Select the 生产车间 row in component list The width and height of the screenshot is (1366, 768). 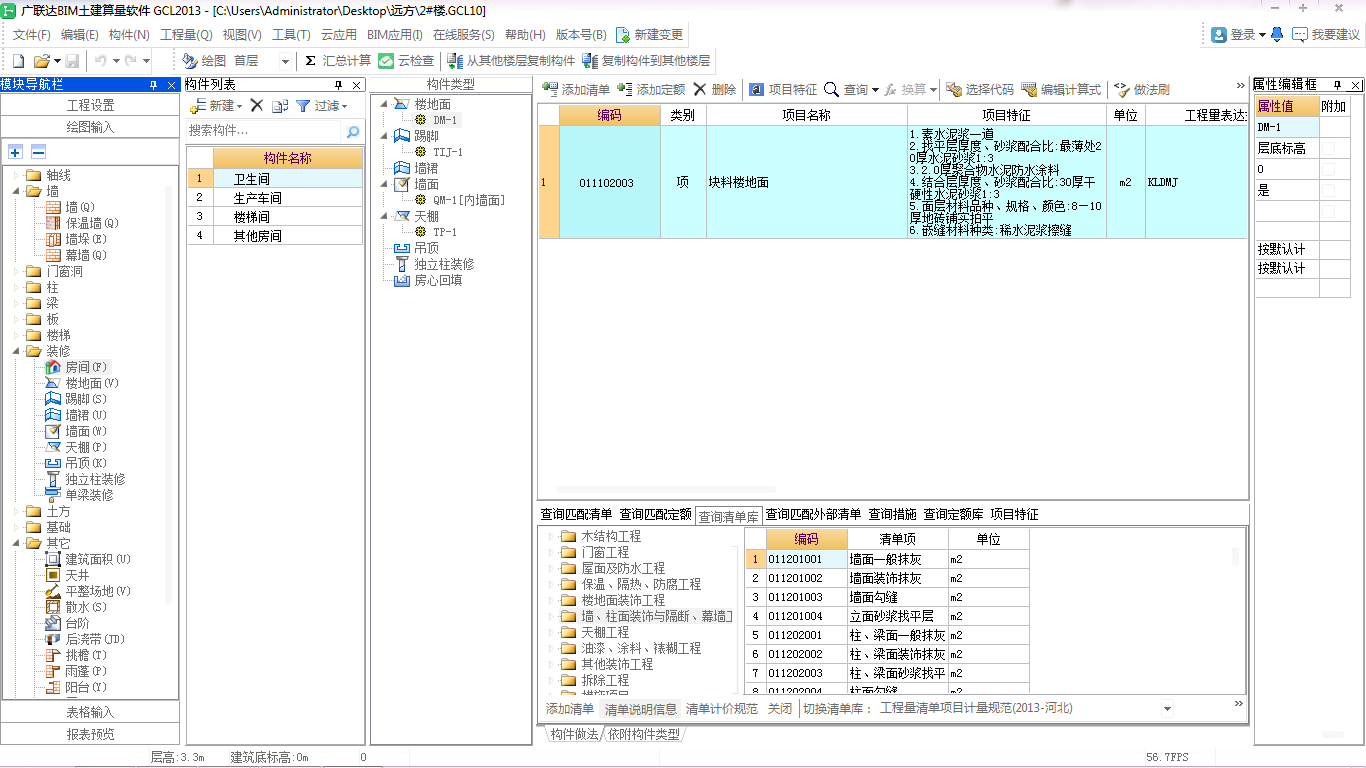[x=275, y=198]
